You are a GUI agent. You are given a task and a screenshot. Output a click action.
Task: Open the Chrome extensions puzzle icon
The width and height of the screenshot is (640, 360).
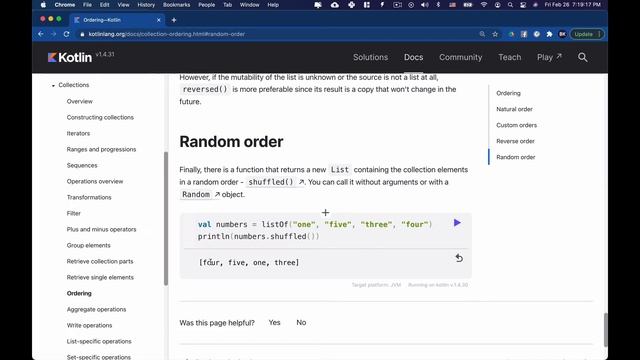549,34
